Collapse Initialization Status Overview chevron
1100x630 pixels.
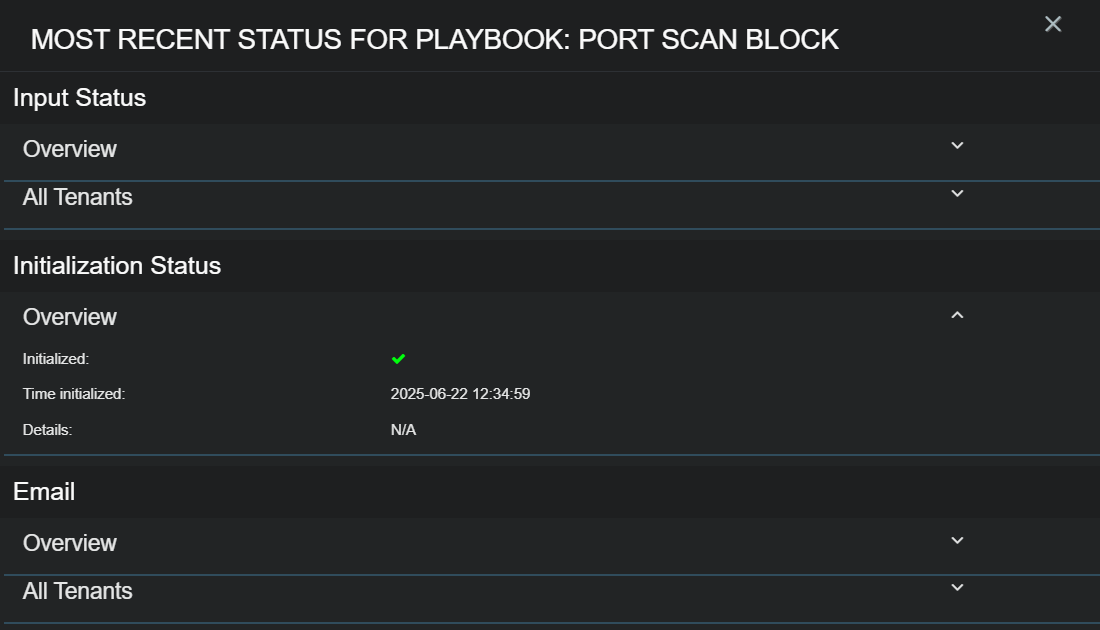[x=957, y=315]
